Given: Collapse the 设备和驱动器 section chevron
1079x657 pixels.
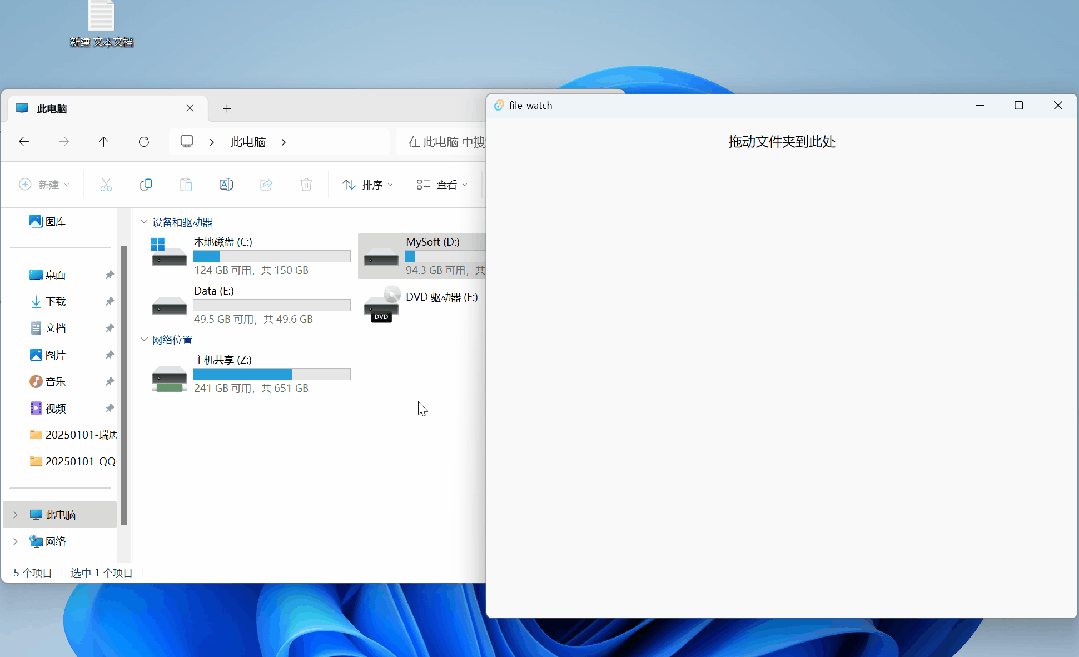Looking at the screenshot, I should pos(145,220).
